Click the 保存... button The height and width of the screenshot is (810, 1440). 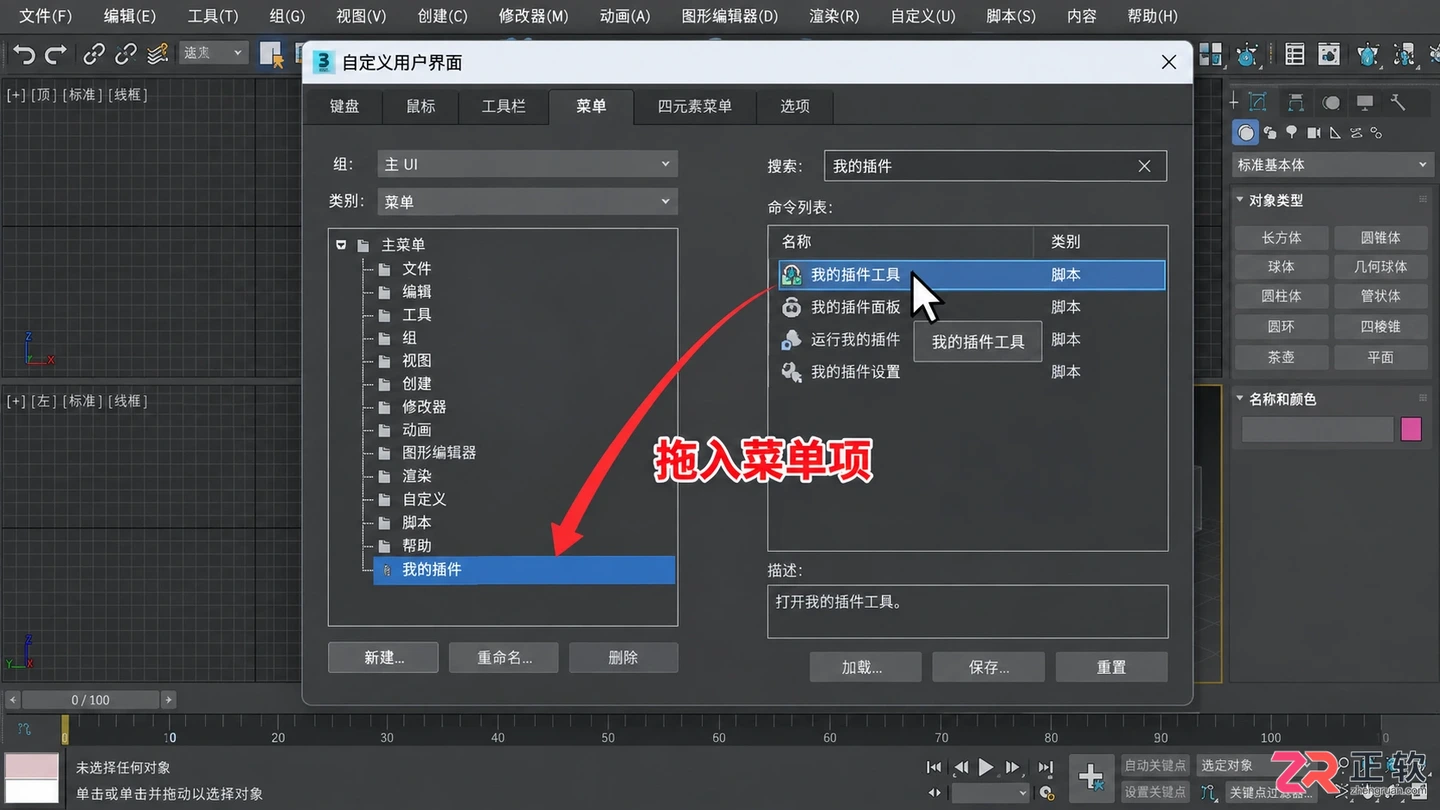point(988,667)
